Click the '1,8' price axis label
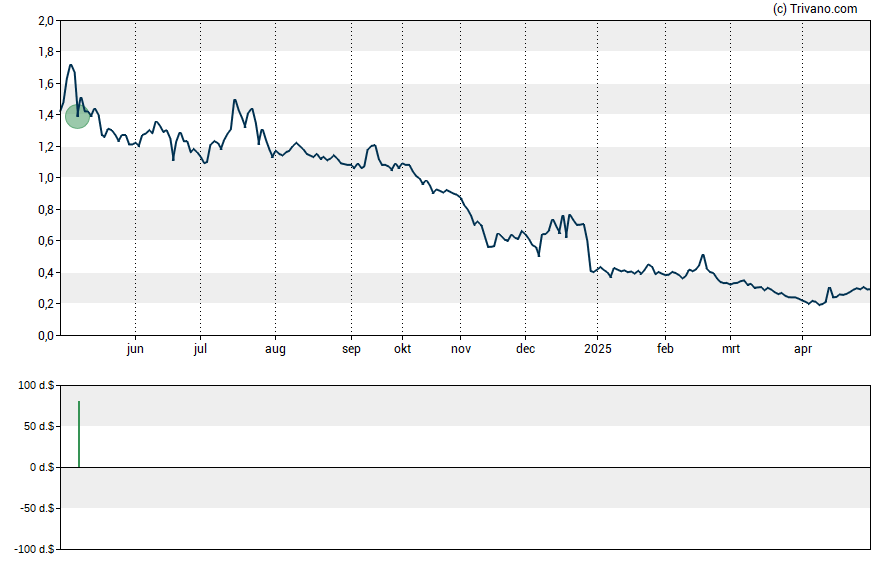 [46, 52]
